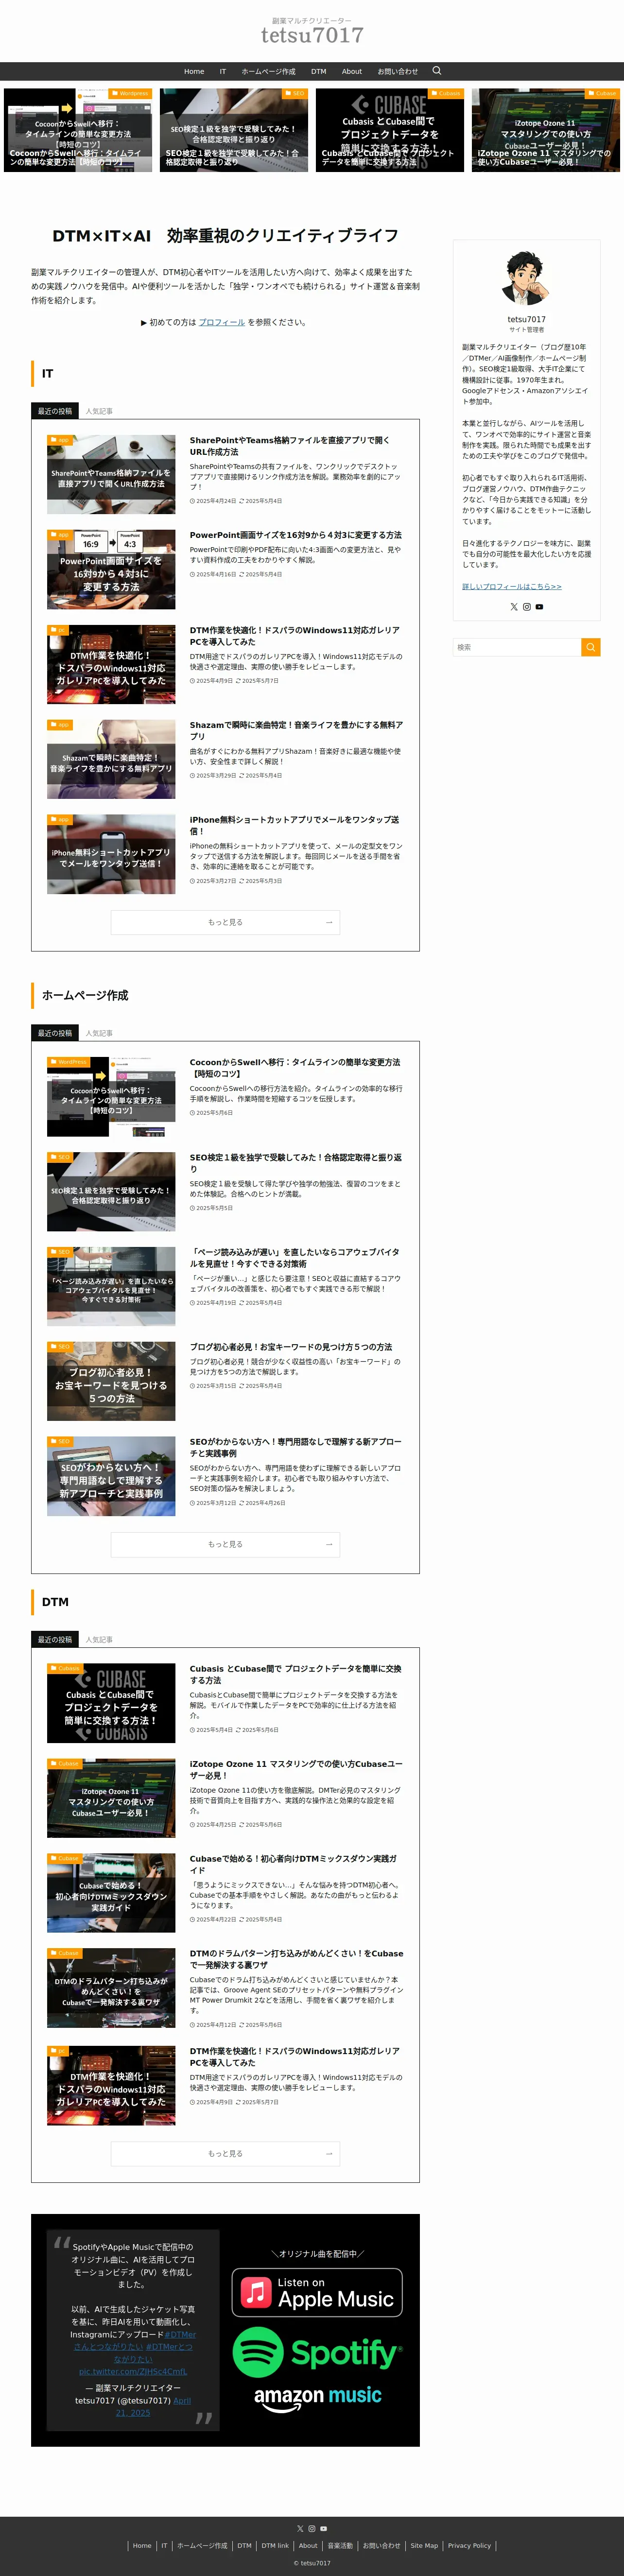Open pic.twitter.com link in embedded tweet
624x2576 pixels.
[133, 2371]
